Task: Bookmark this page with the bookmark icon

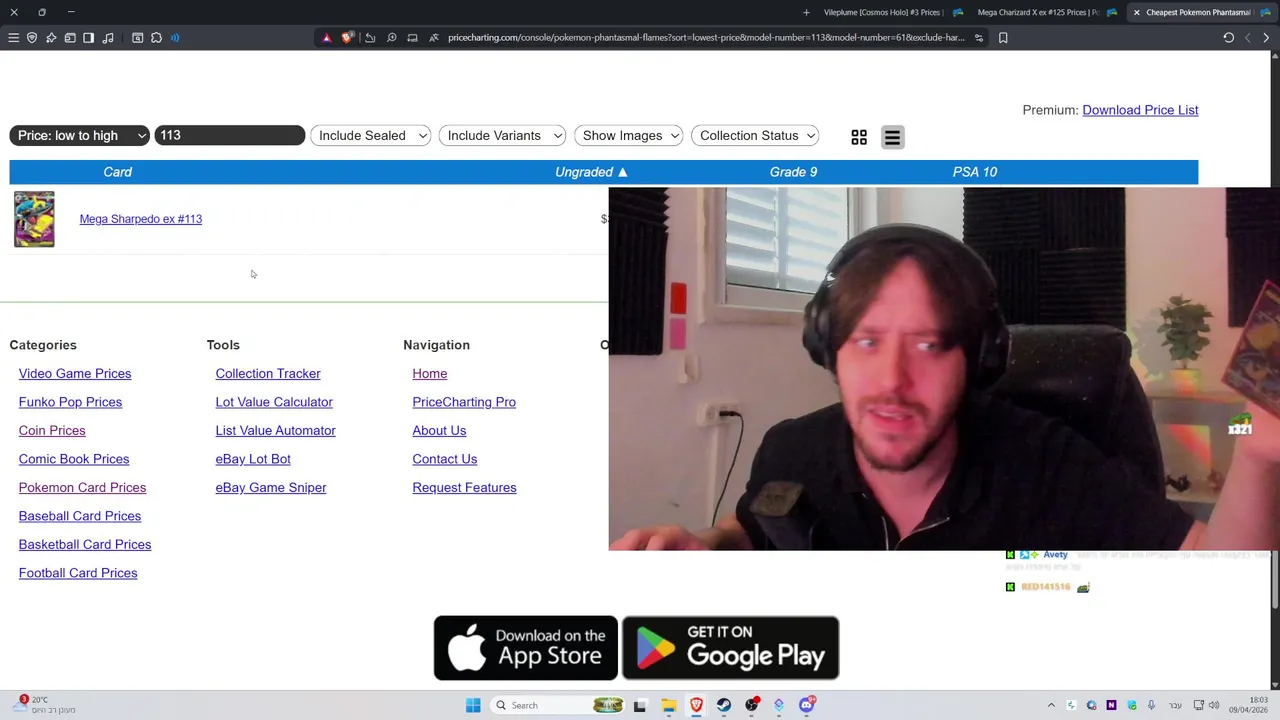Action: (1003, 38)
